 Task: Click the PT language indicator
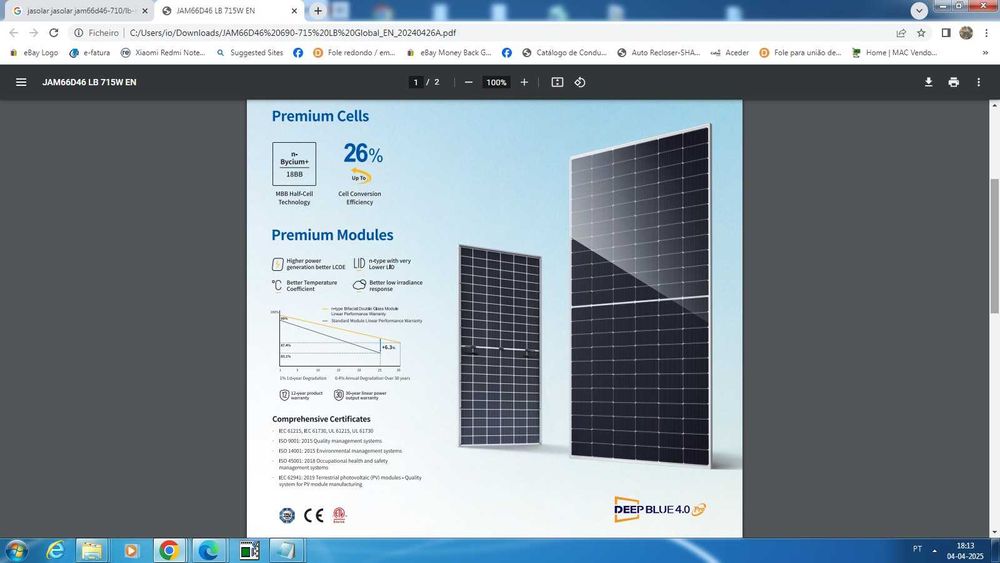tap(917, 549)
